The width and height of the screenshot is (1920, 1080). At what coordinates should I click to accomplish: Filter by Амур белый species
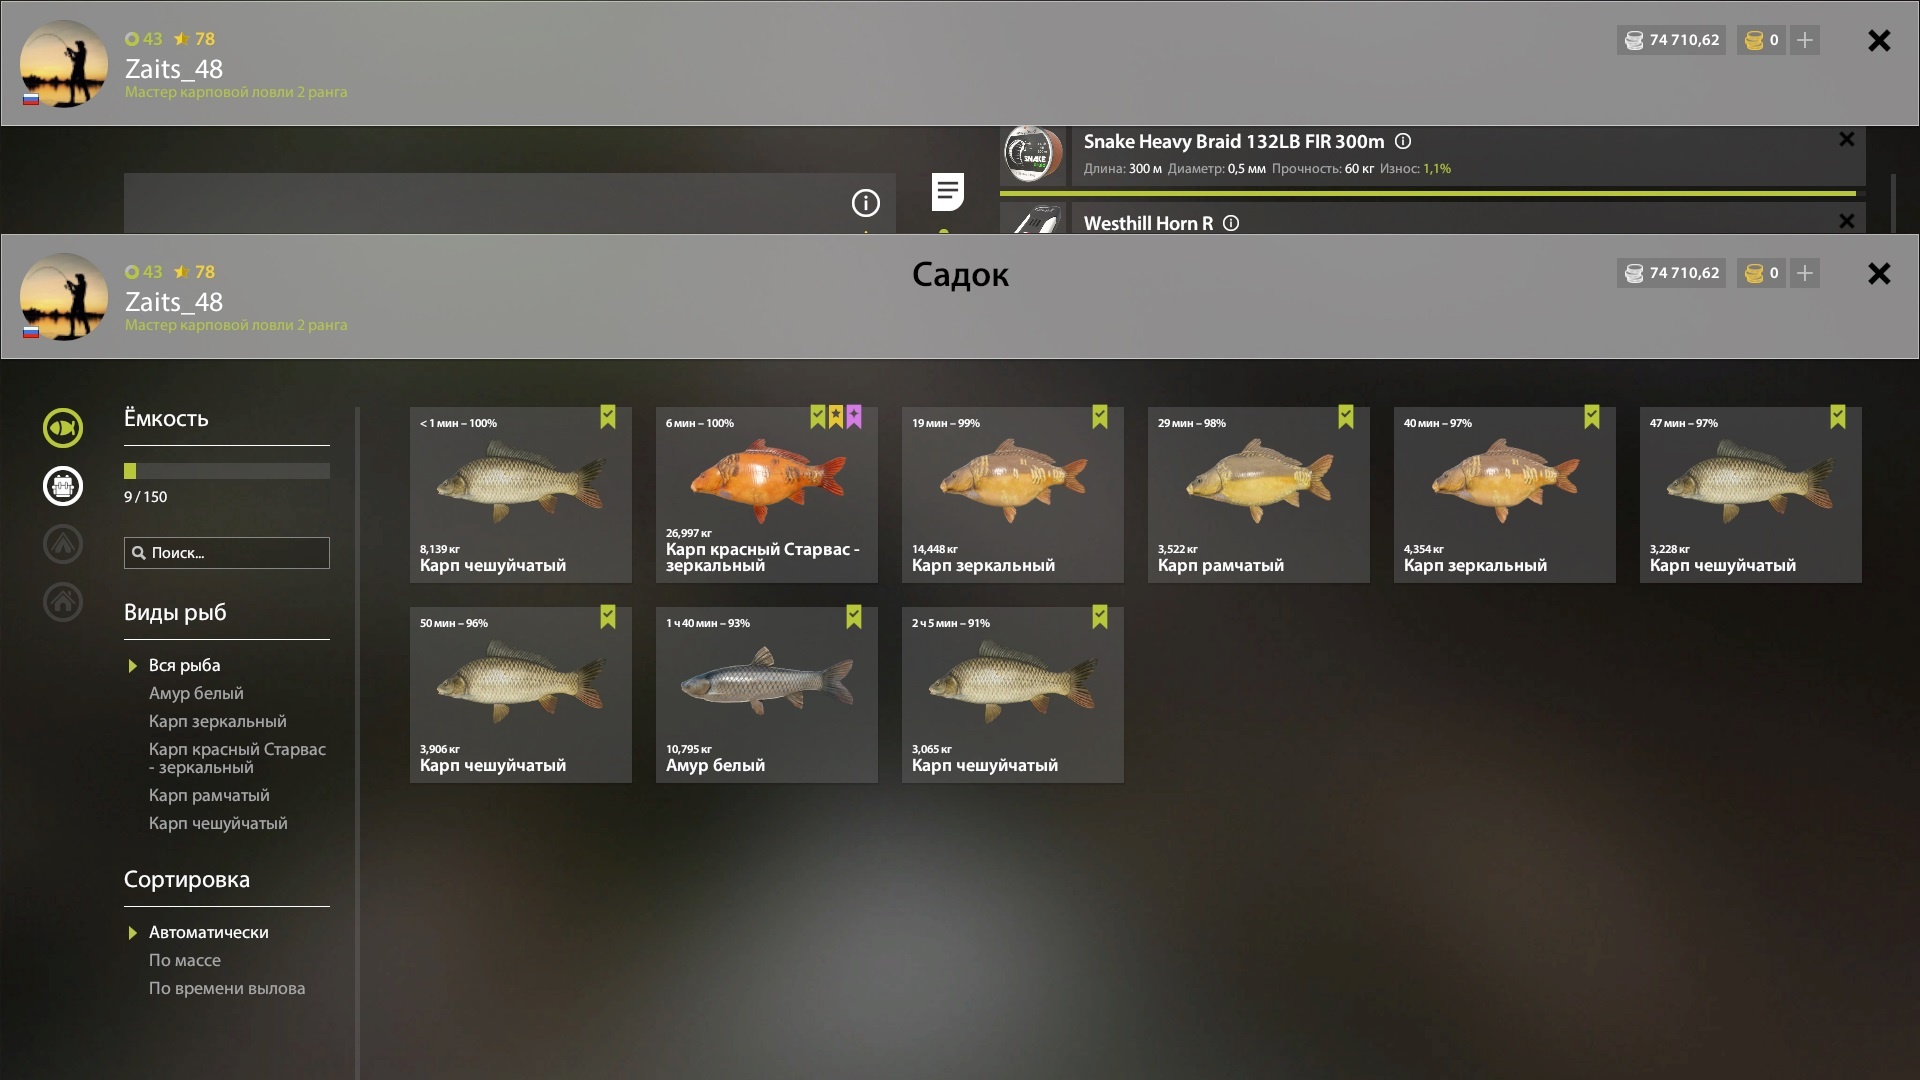196,693
